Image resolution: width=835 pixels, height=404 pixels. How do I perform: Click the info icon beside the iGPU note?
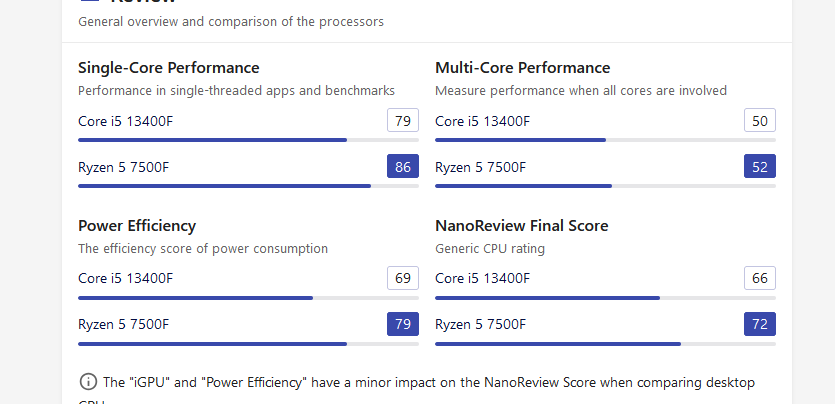pyautogui.click(x=88, y=382)
